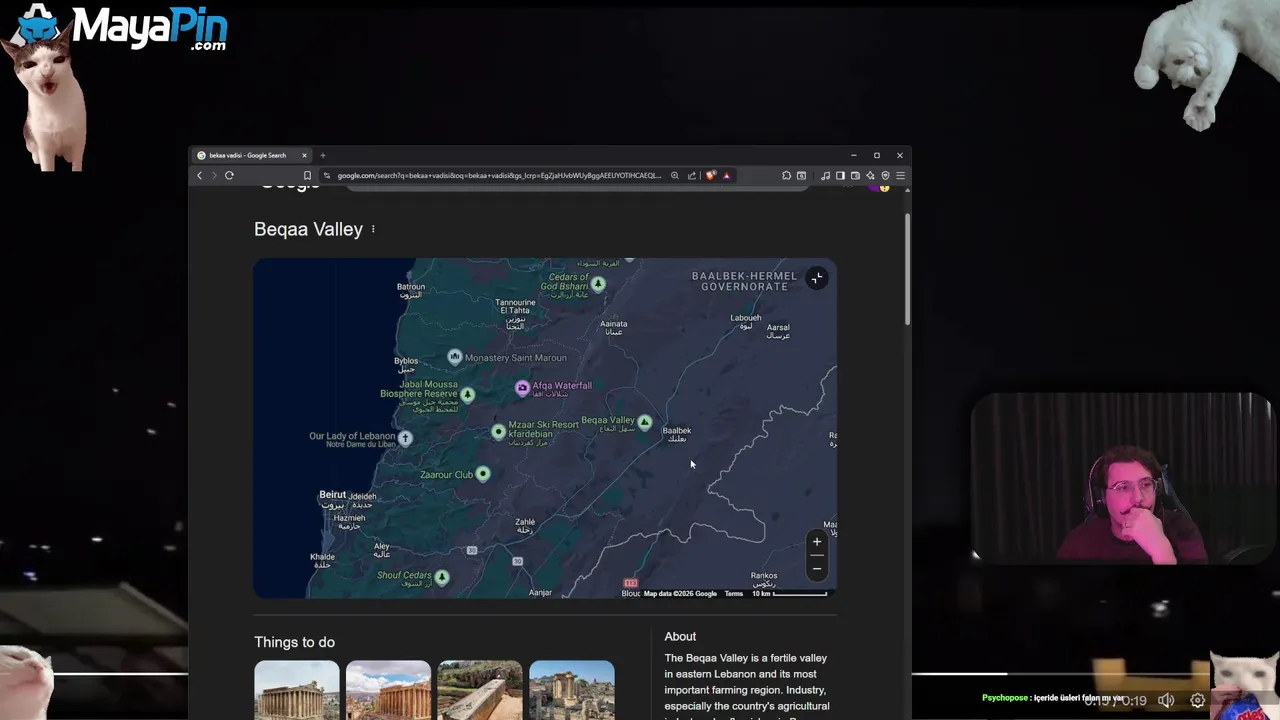Click the 'Map data ©2026 Google' attribution
Screen dimensions: 1280x720
tap(680, 594)
